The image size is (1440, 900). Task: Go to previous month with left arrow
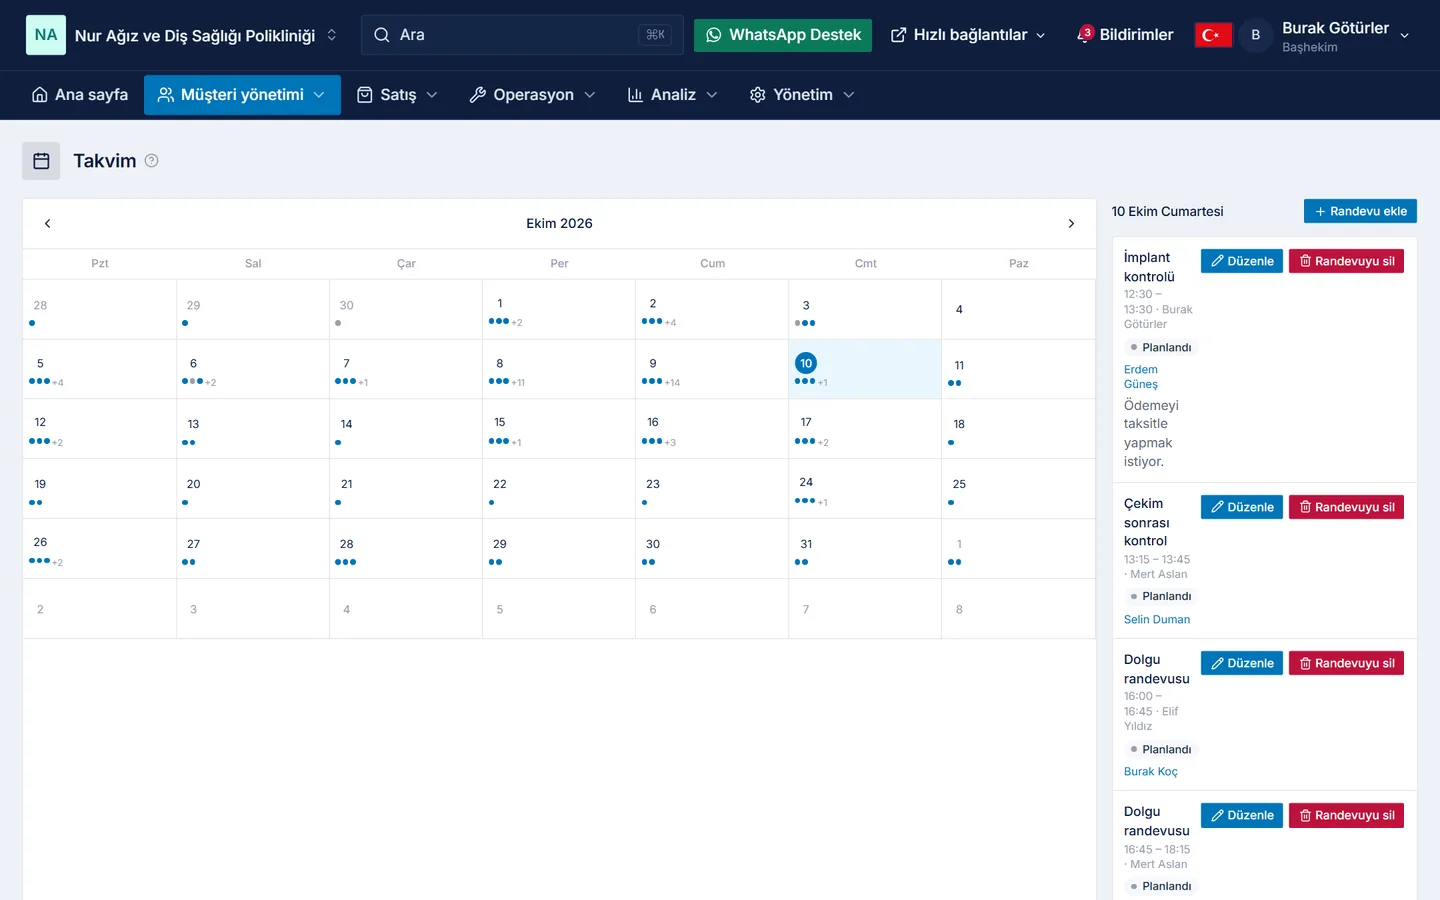[x=47, y=224]
